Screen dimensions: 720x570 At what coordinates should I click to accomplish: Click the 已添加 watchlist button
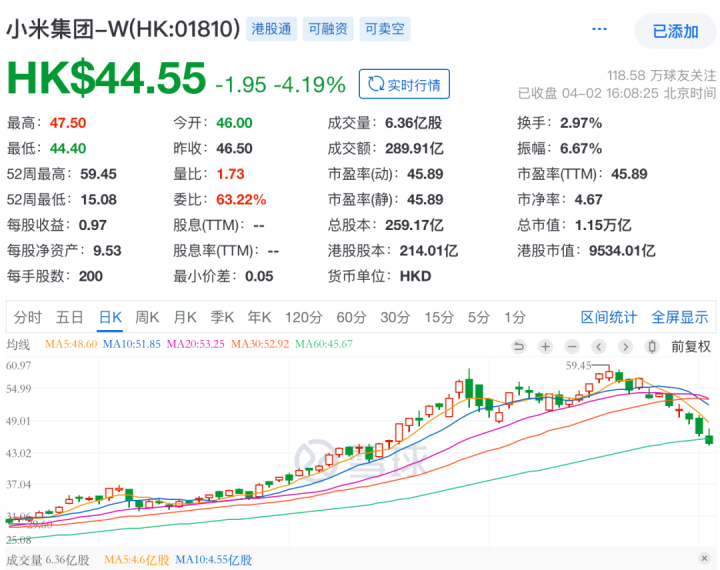point(675,31)
